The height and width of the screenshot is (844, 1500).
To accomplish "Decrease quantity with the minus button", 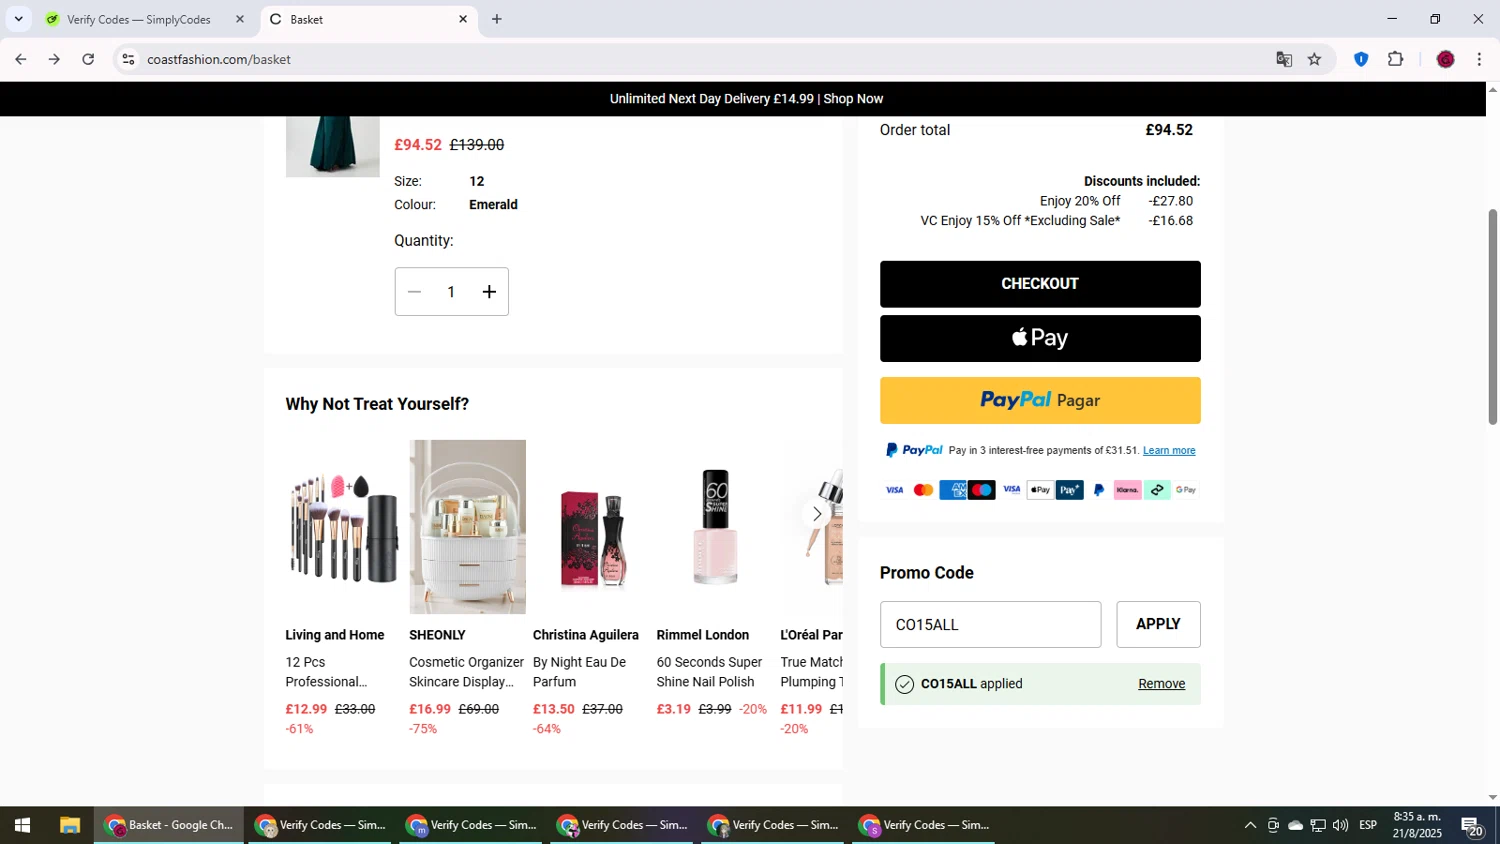I will 414,292.
